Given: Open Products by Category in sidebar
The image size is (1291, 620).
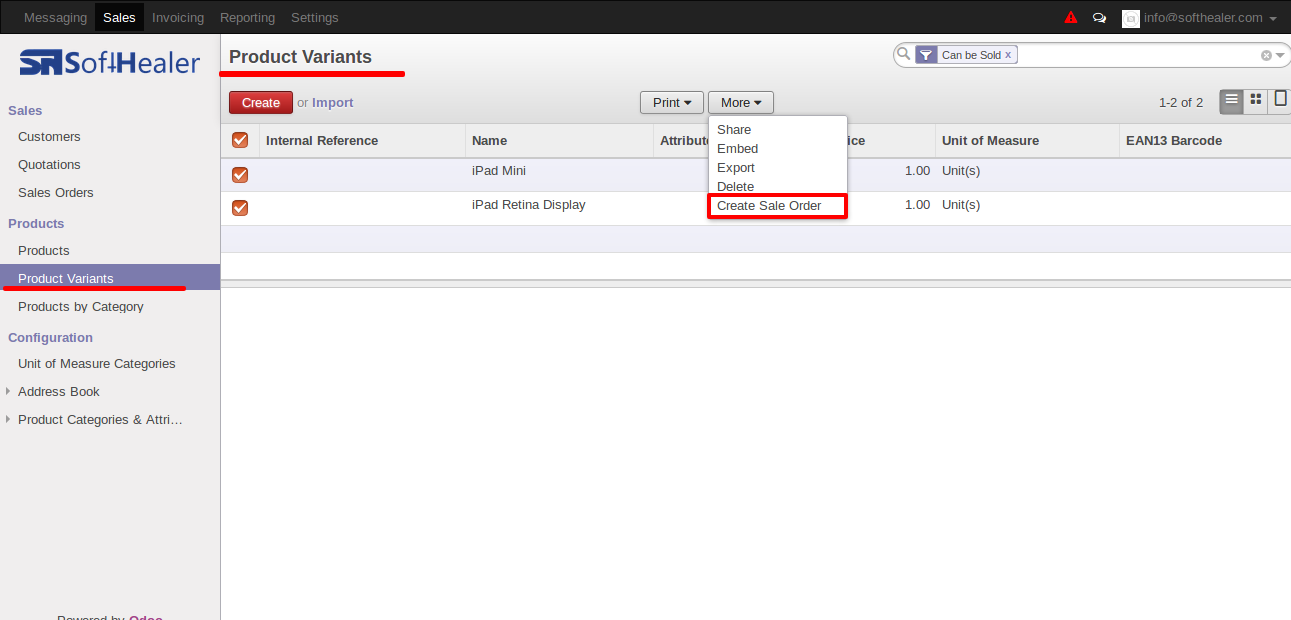Looking at the screenshot, I should coord(81,306).
